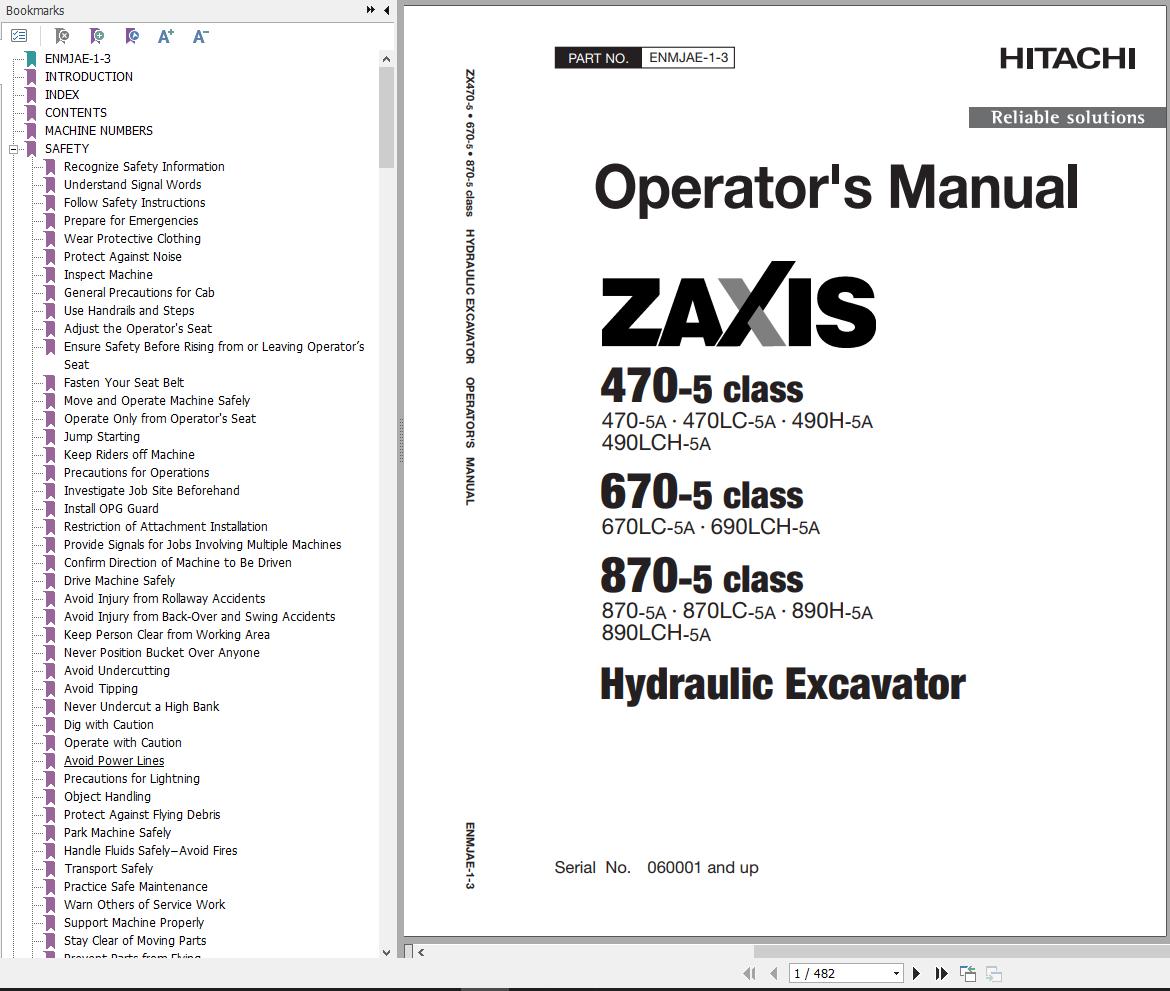This screenshot has width=1170, height=991.
Task: Open Drive Machine Safely bookmark
Action: pyautogui.click(x=119, y=581)
